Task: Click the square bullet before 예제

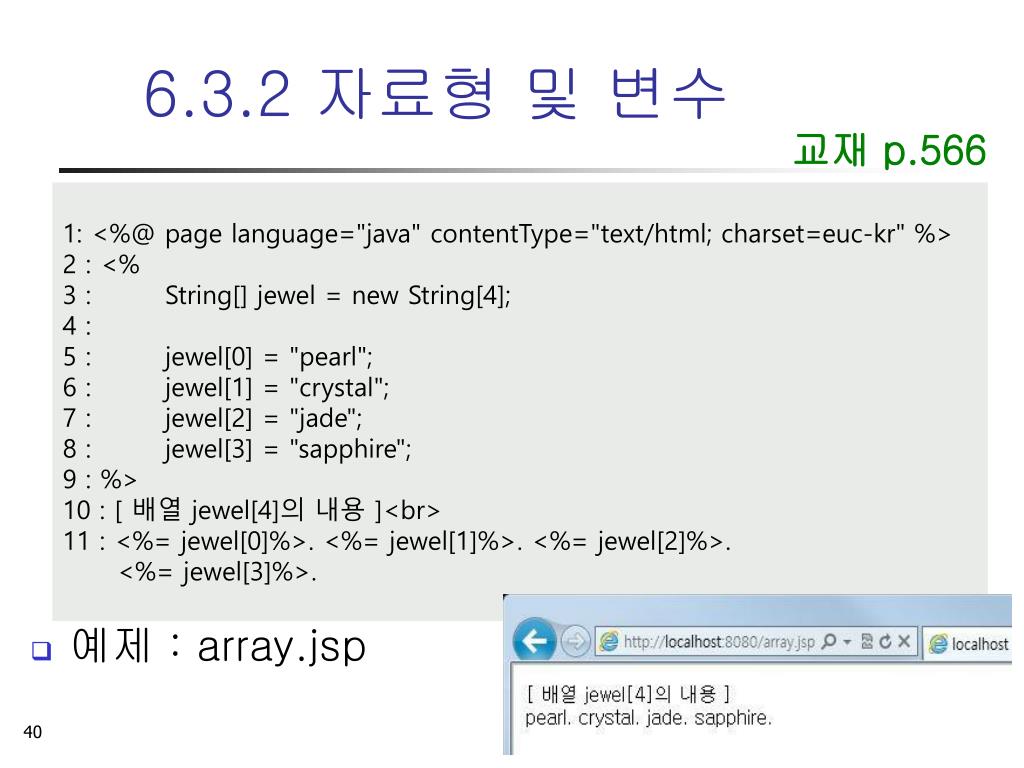Action: 41,650
